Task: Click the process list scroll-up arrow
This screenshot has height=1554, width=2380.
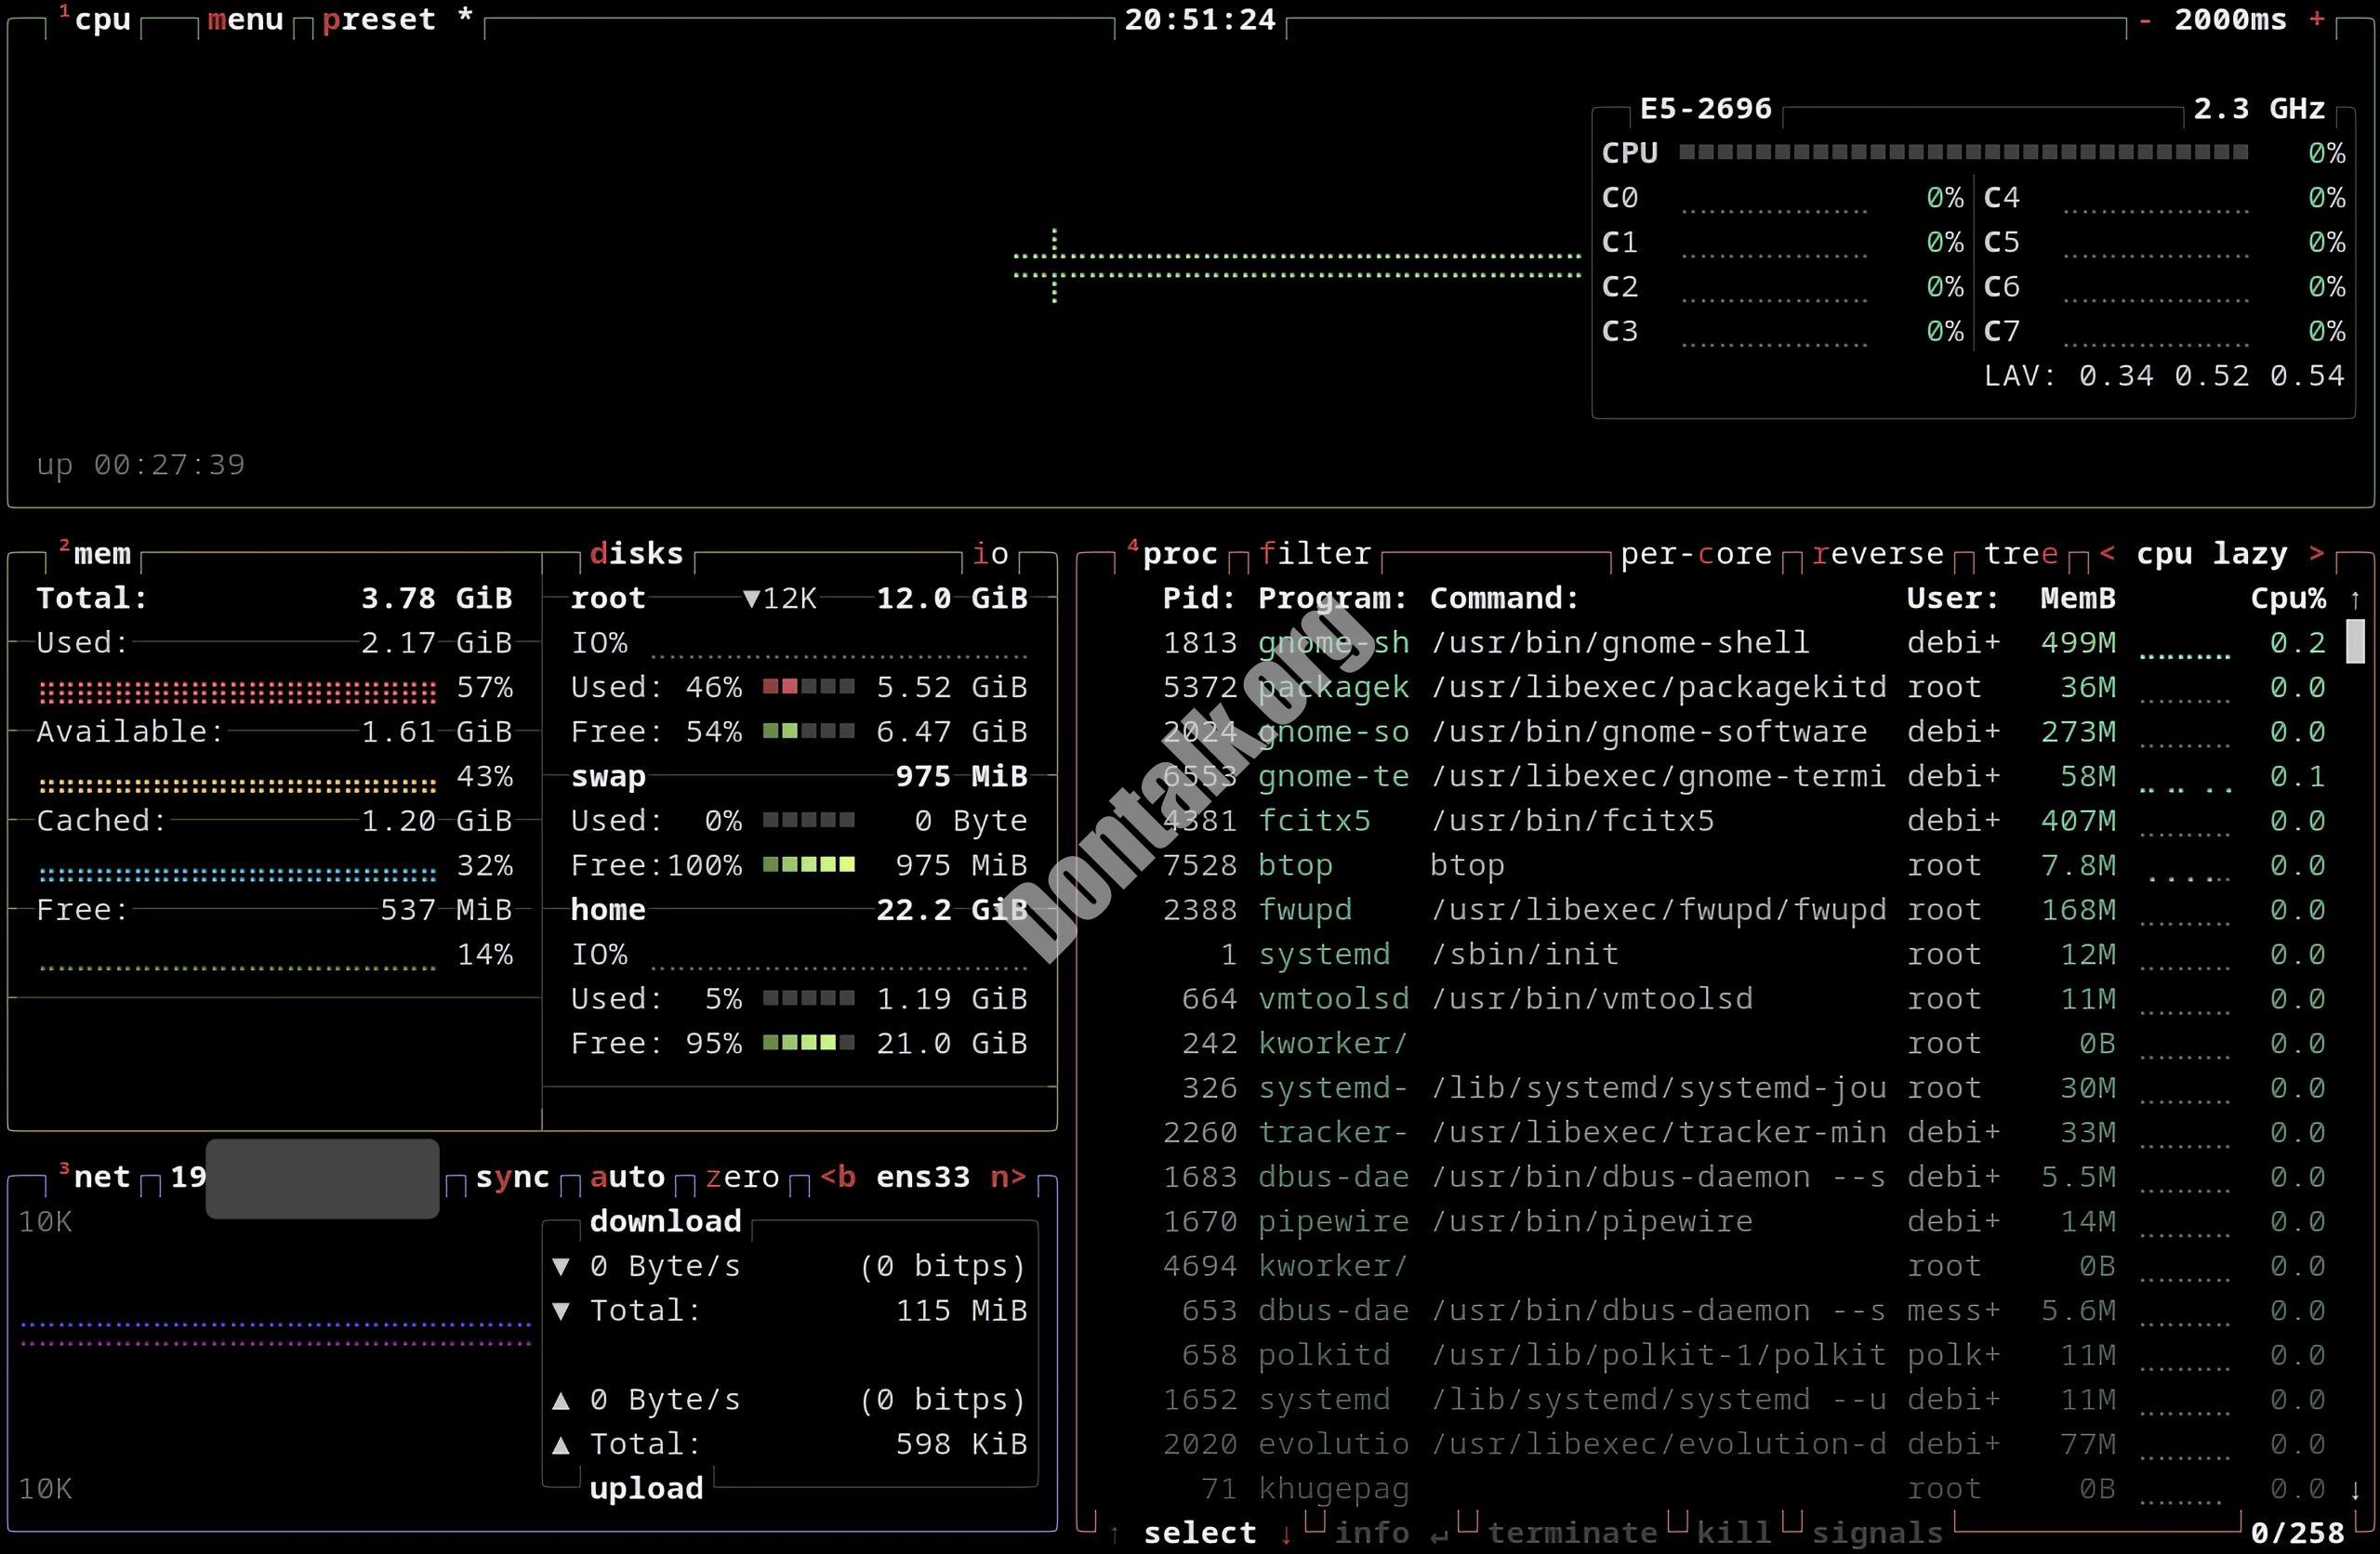Action: (2355, 599)
